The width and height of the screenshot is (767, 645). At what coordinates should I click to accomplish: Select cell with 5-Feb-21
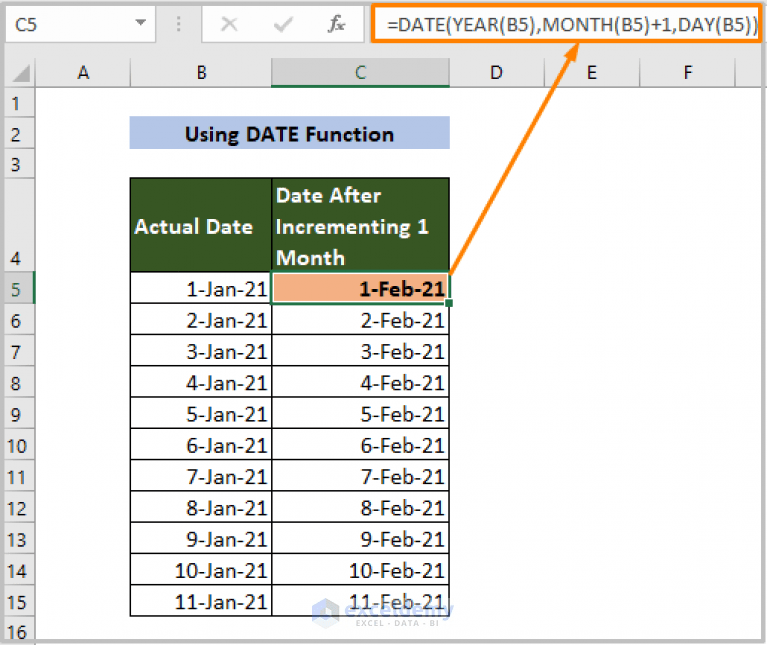(x=361, y=414)
